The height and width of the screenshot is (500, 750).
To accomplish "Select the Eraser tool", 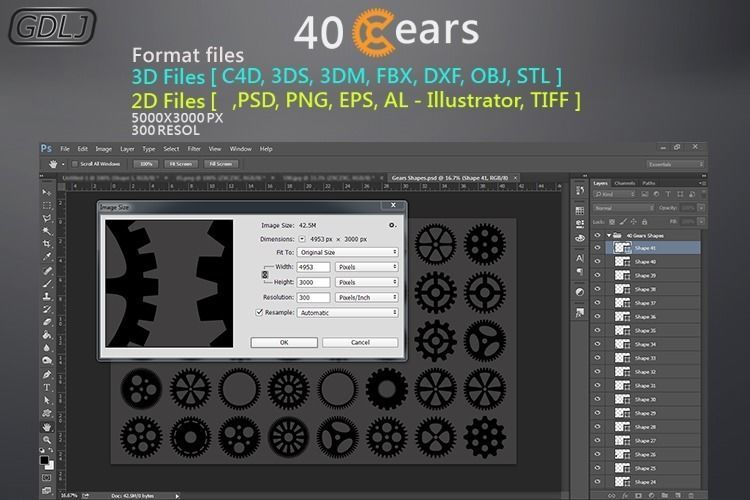I will pyautogui.click(x=47, y=322).
